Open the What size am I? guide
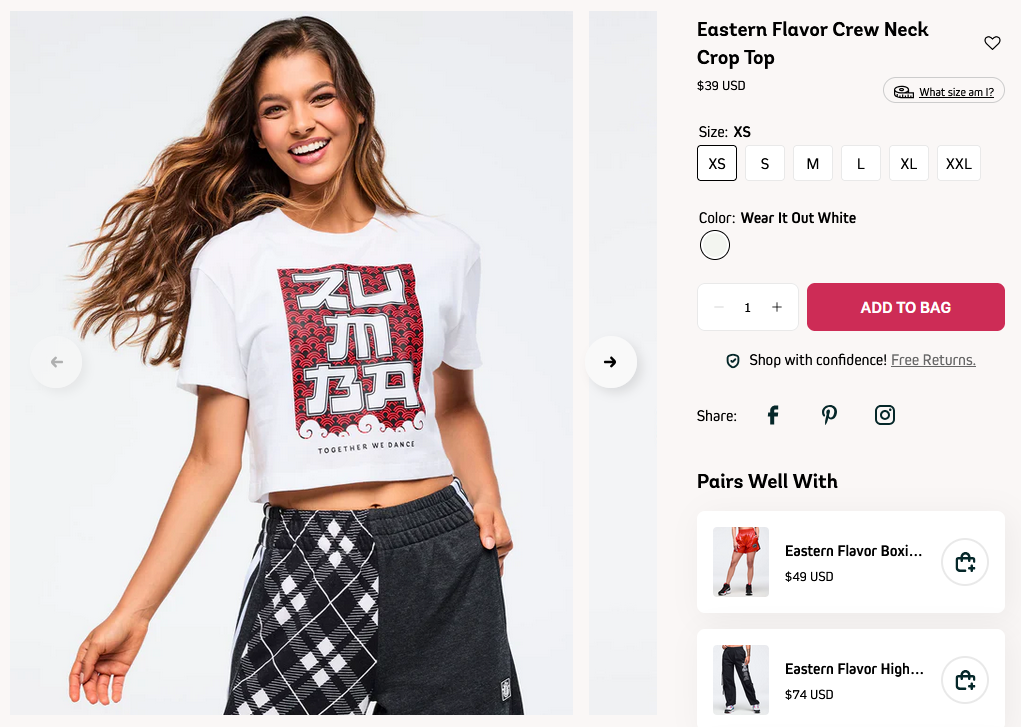Screen dimensions: 1021x727 [x=944, y=91]
